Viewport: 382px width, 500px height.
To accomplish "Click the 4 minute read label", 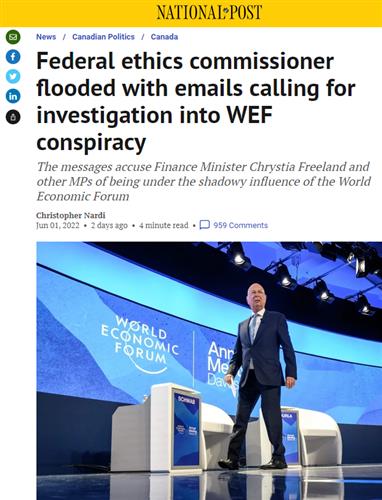I will (x=164, y=225).
